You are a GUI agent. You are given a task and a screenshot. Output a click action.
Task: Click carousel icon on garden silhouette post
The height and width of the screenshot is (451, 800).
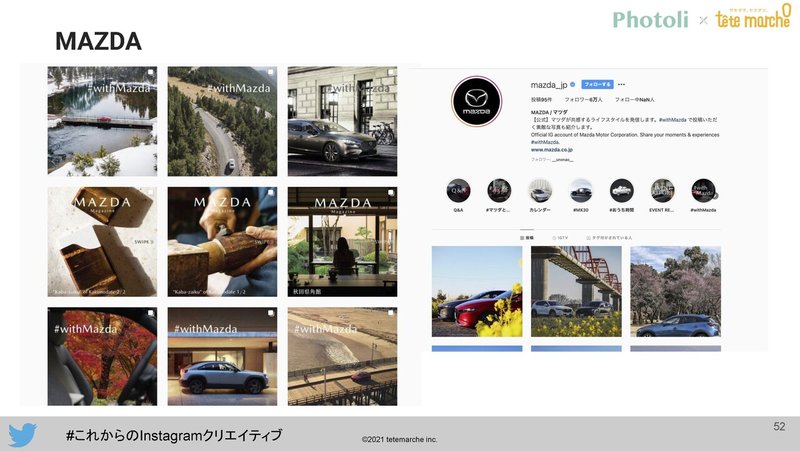click(391, 193)
